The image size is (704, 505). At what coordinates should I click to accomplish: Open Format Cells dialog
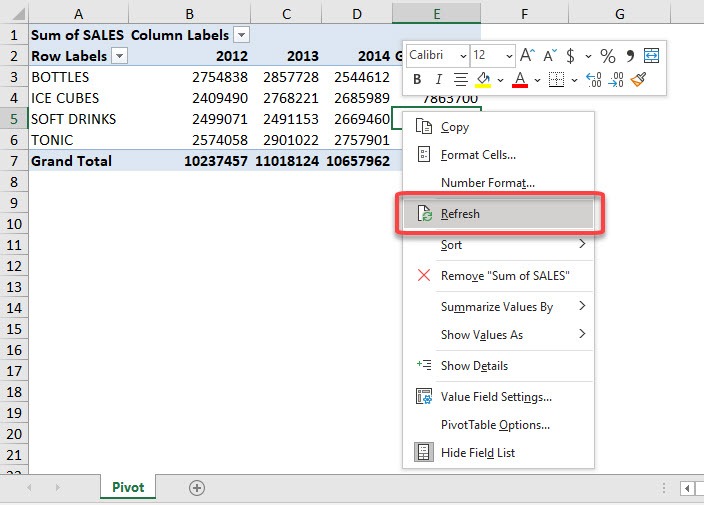(498, 155)
